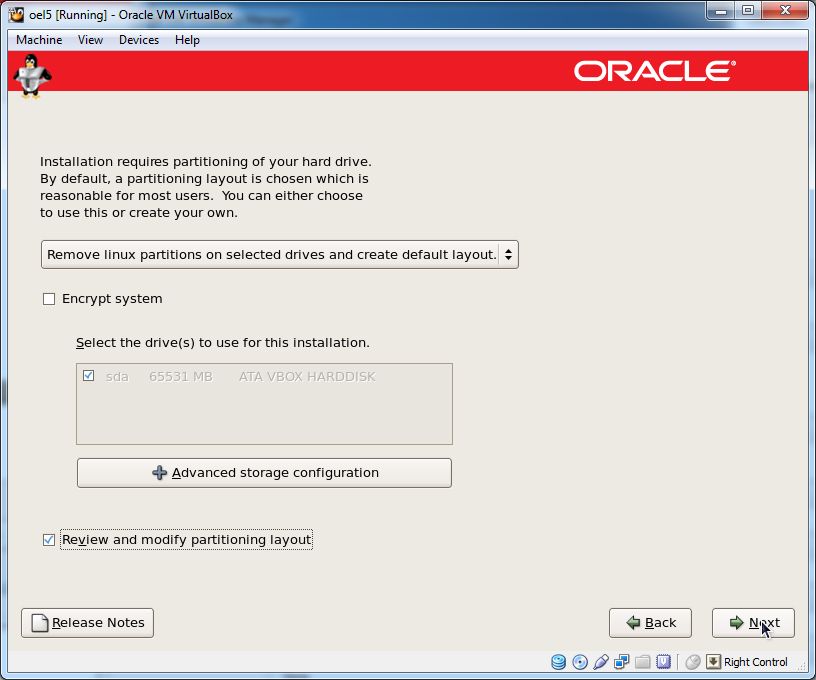816x680 pixels.
Task: Click the virtualization chip status icon
Action: click(664, 662)
